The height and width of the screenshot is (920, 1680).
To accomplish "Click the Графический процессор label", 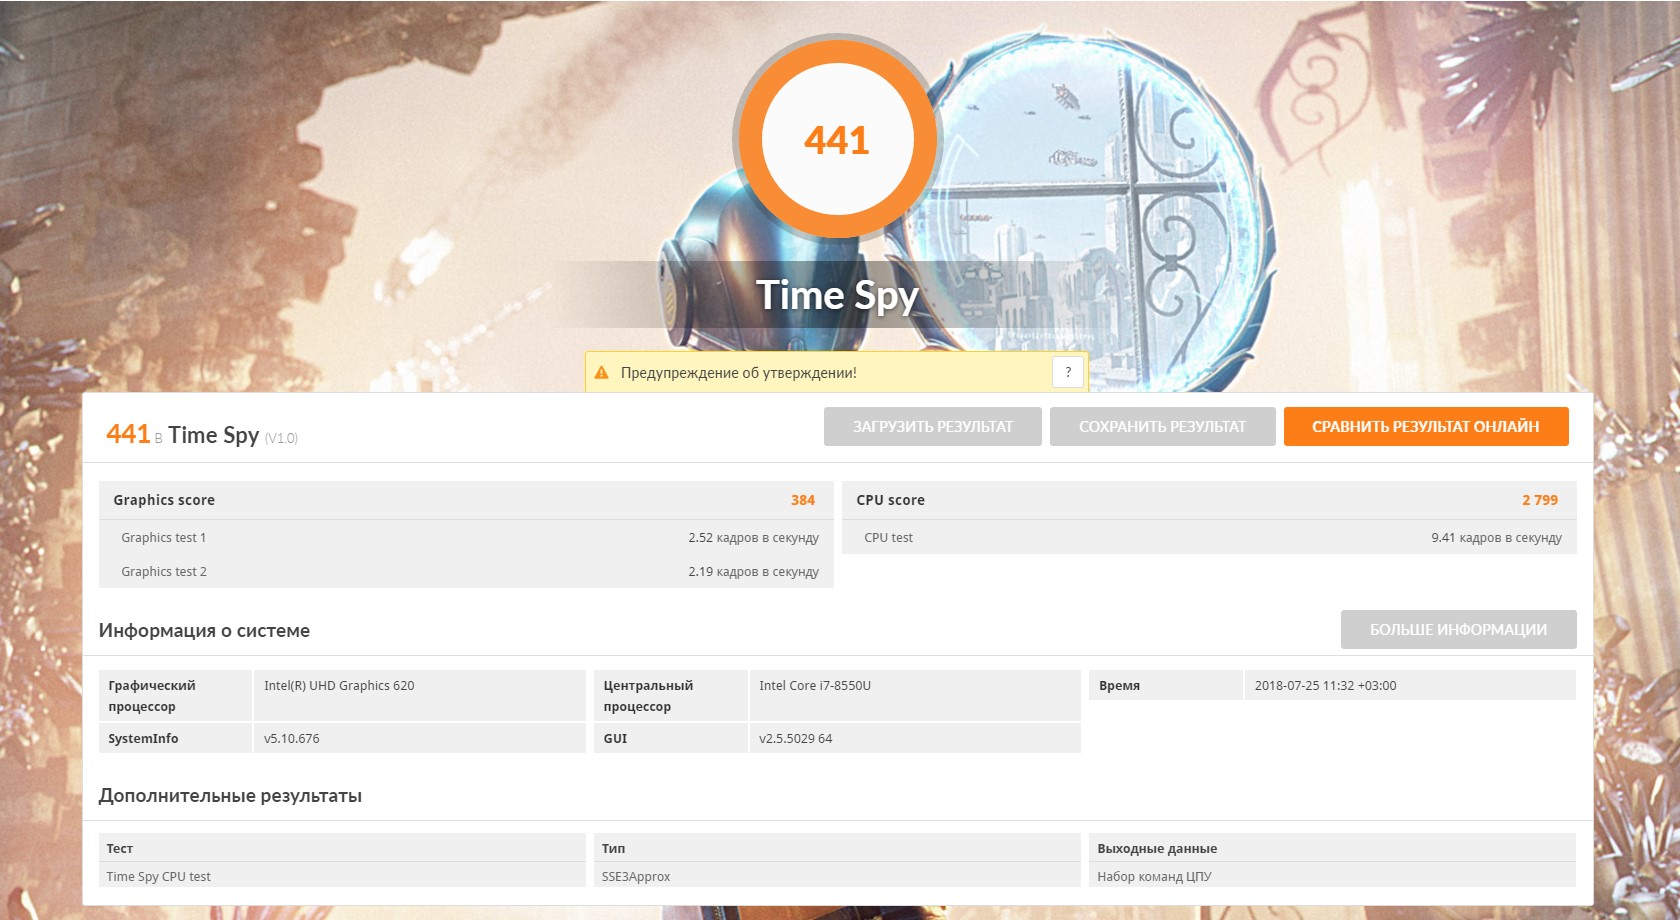I will pyautogui.click(x=152, y=696).
